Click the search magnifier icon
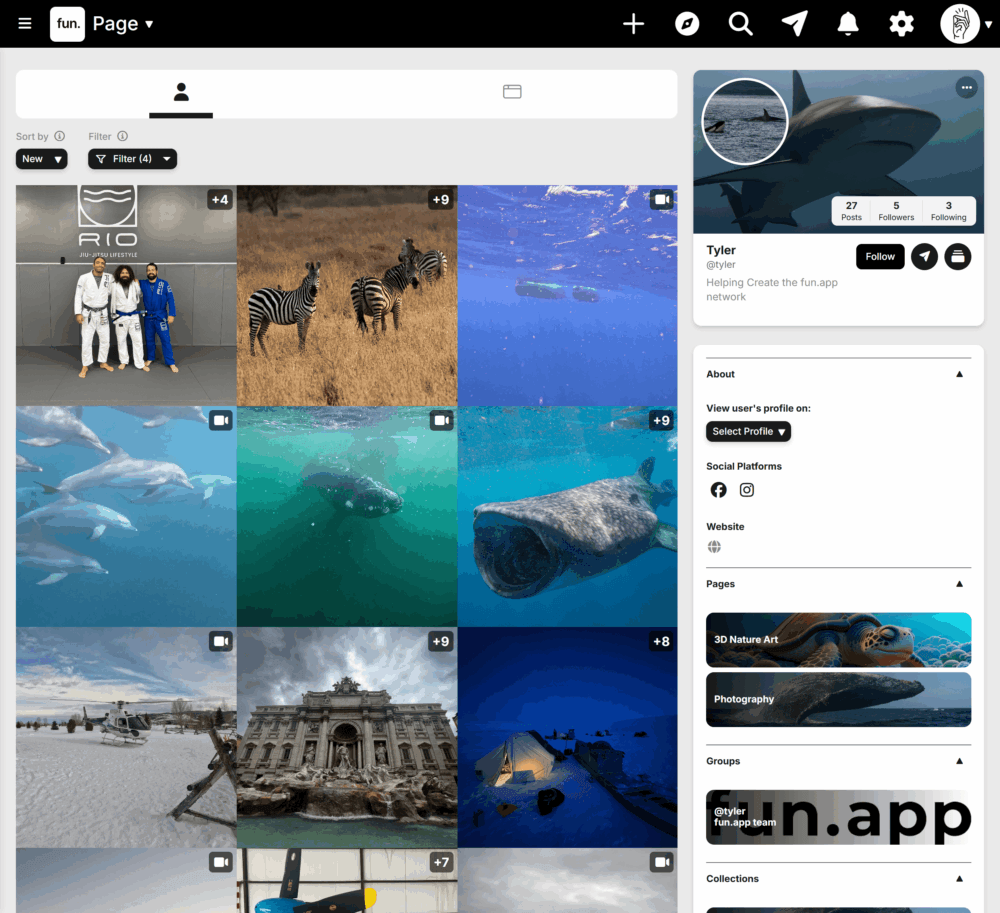Viewport: 1000px width, 913px height. point(740,24)
